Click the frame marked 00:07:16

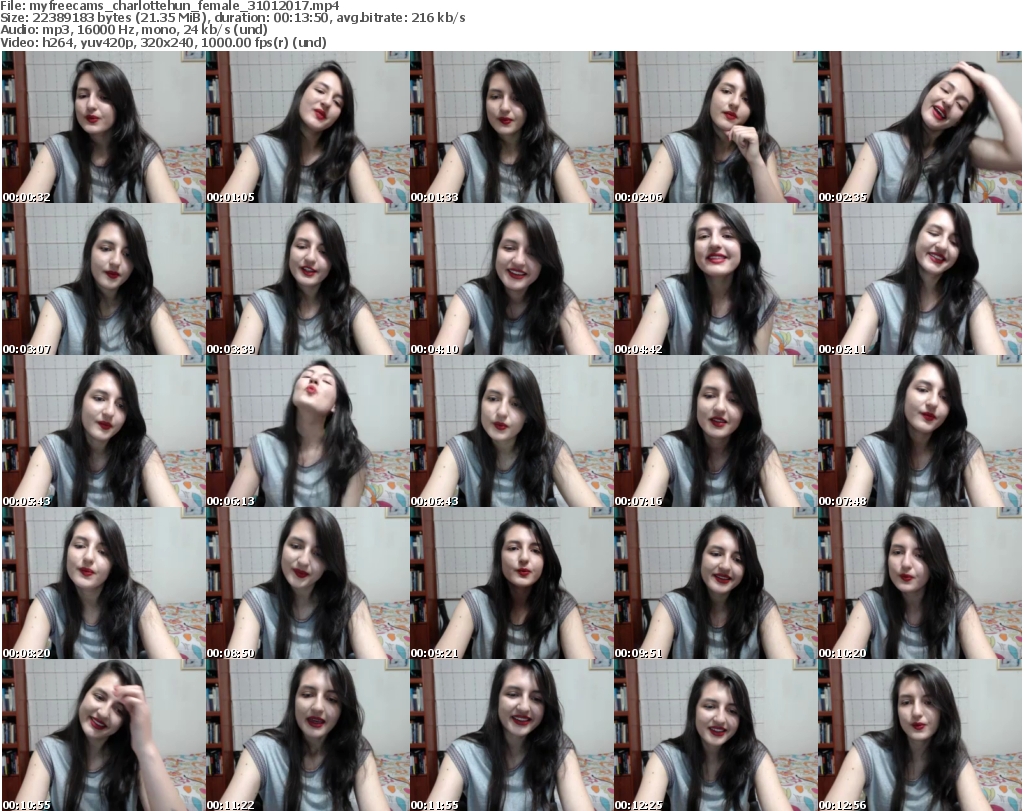(x=714, y=431)
